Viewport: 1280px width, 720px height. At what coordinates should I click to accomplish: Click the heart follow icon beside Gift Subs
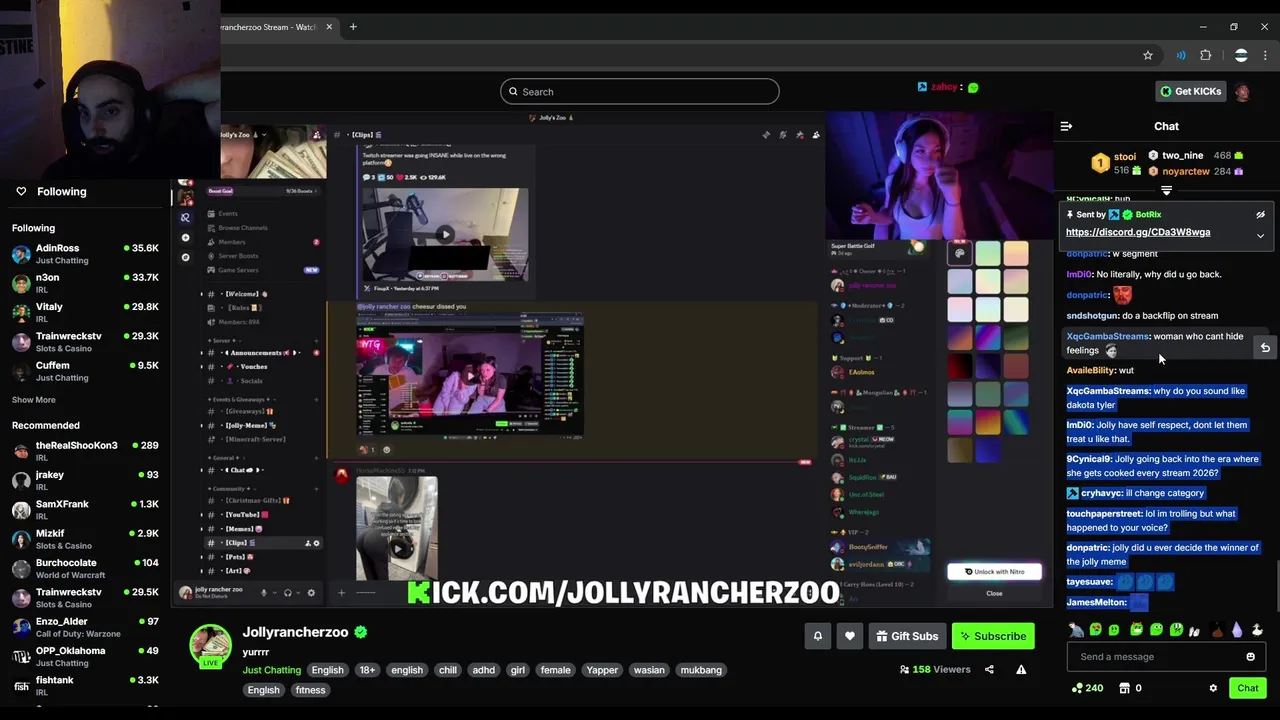point(849,636)
